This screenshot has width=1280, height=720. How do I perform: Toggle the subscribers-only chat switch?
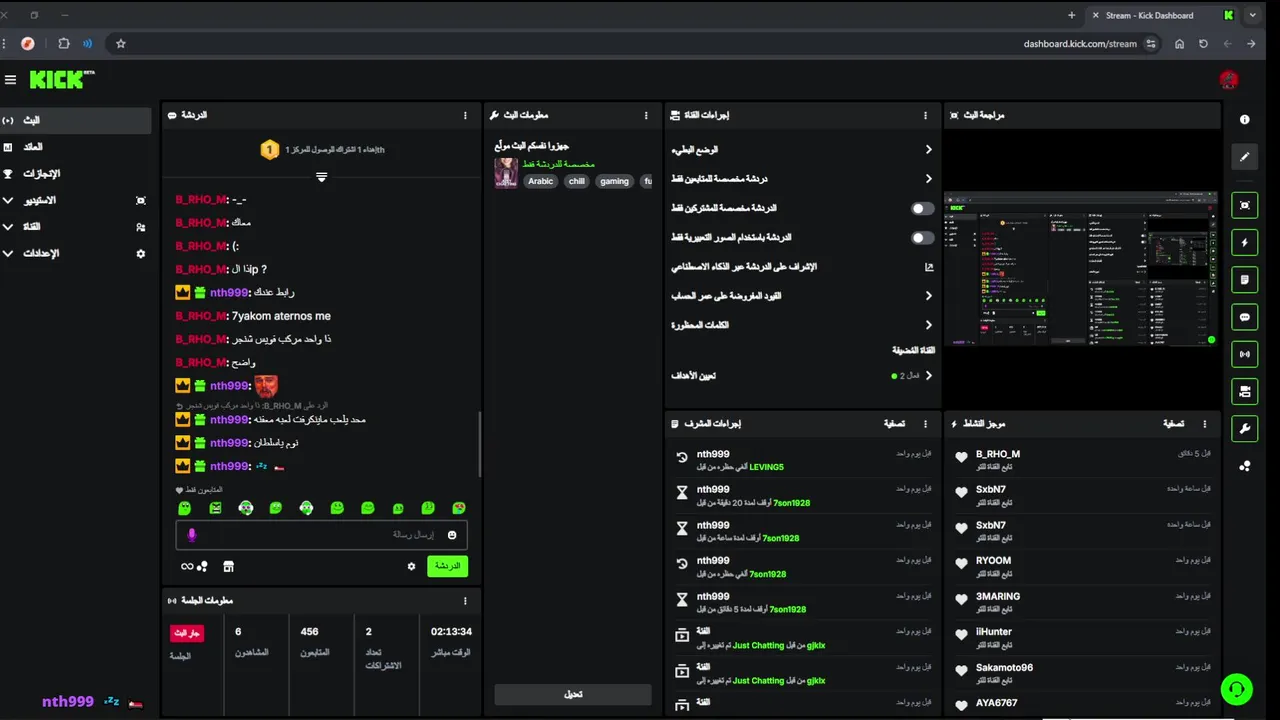coord(922,208)
